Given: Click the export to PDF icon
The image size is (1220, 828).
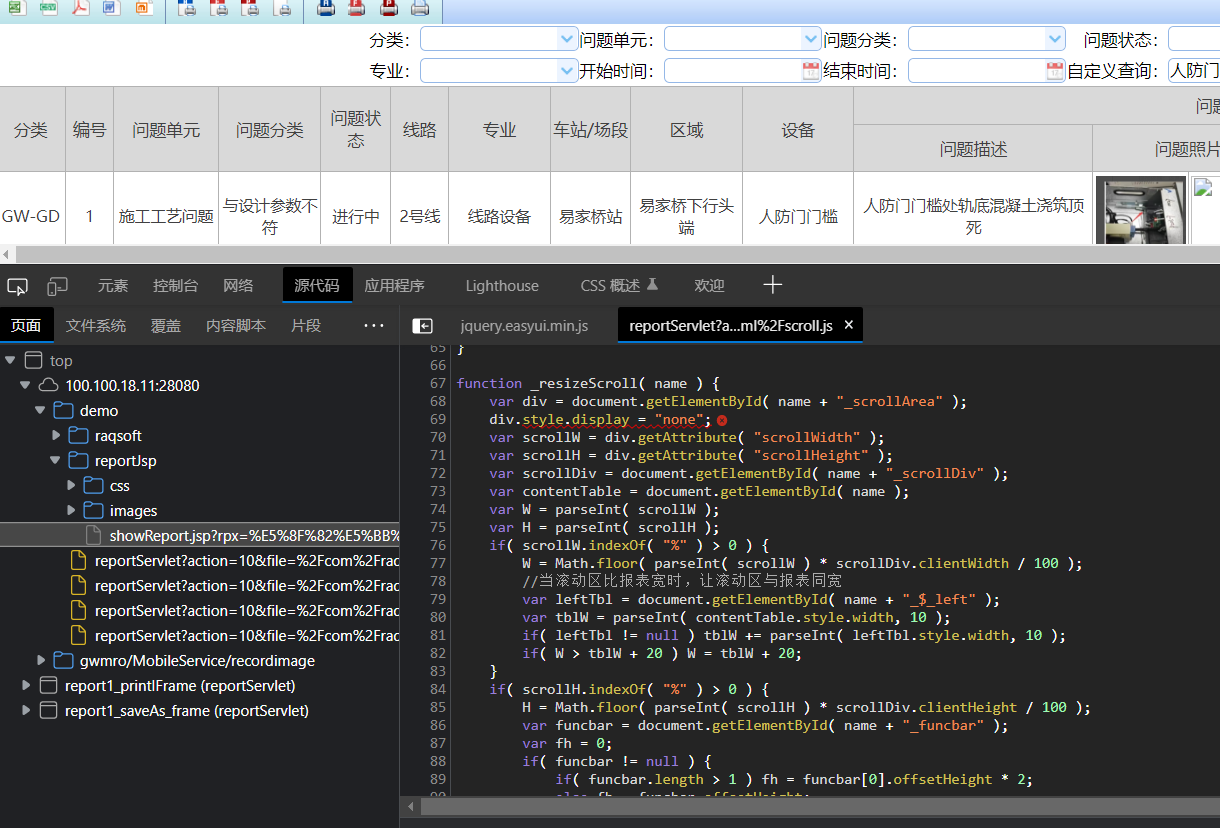Looking at the screenshot, I should pyautogui.click(x=80, y=8).
